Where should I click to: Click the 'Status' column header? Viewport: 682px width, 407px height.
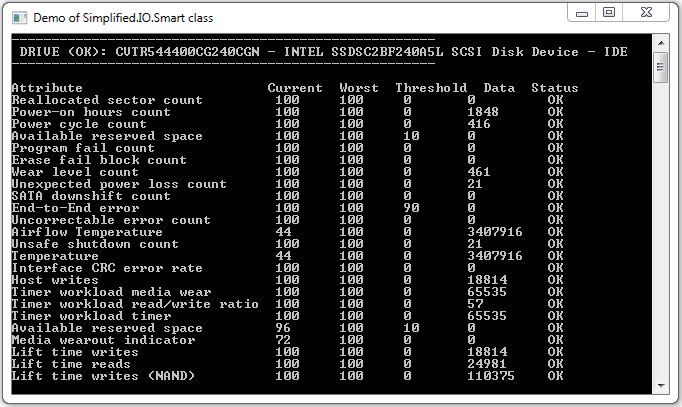[555, 88]
